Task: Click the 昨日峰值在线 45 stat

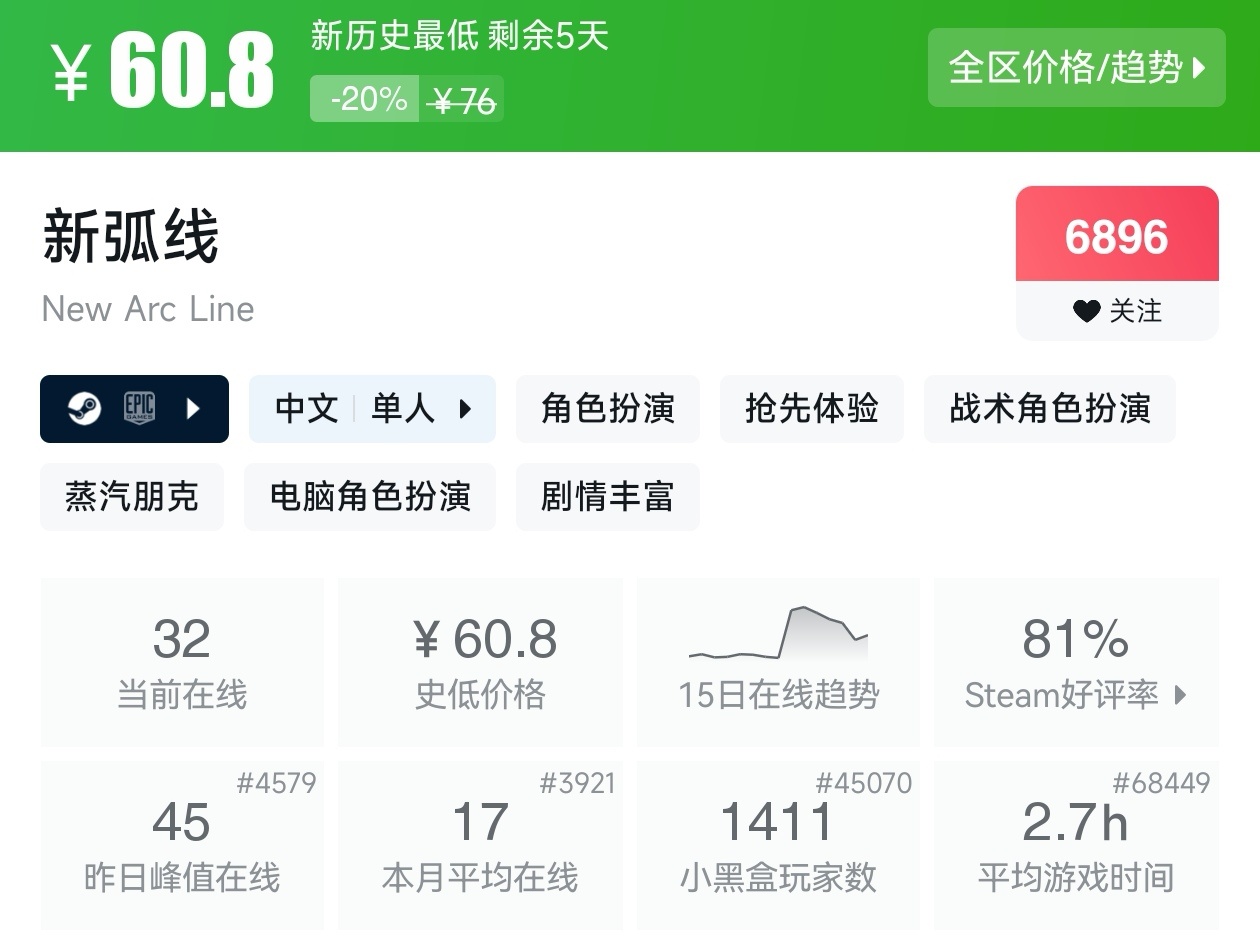Action: pos(182,845)
